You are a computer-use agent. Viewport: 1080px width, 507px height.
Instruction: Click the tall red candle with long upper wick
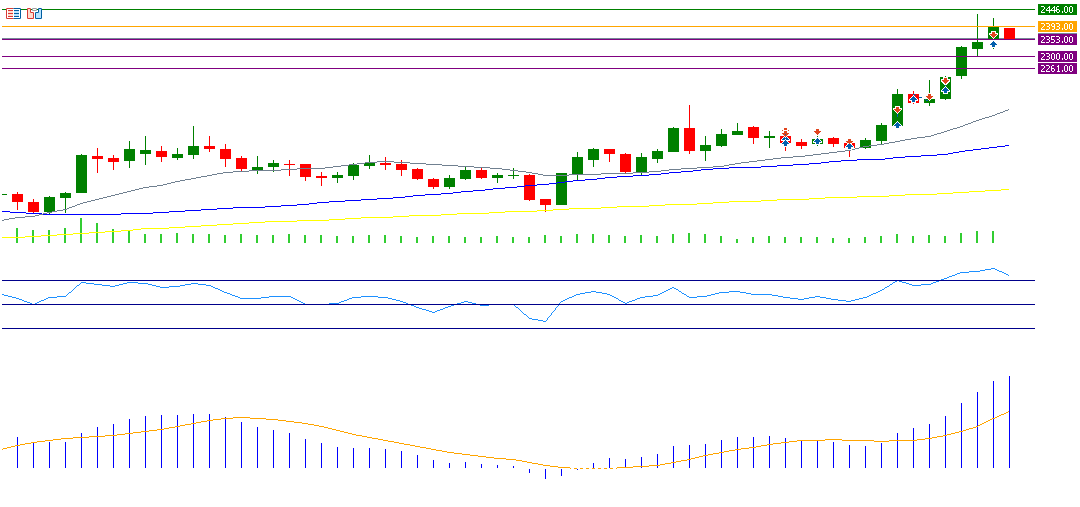(x=689, y=138)
